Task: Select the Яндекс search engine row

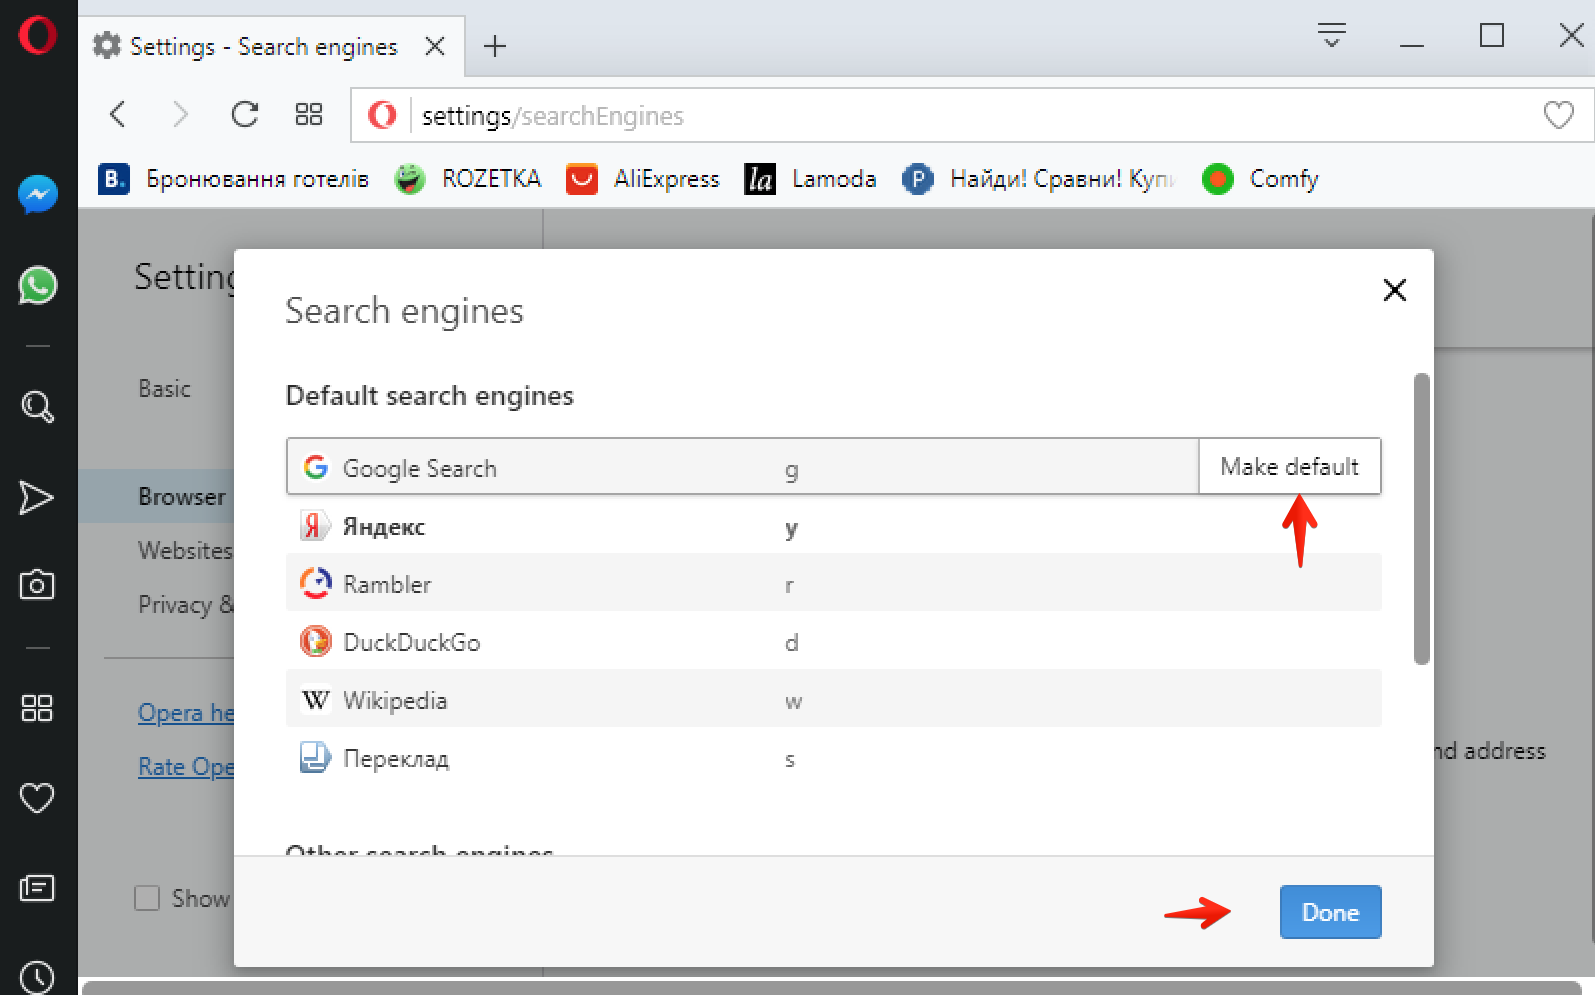Action: pyautogui.click(x=834, y=526)
